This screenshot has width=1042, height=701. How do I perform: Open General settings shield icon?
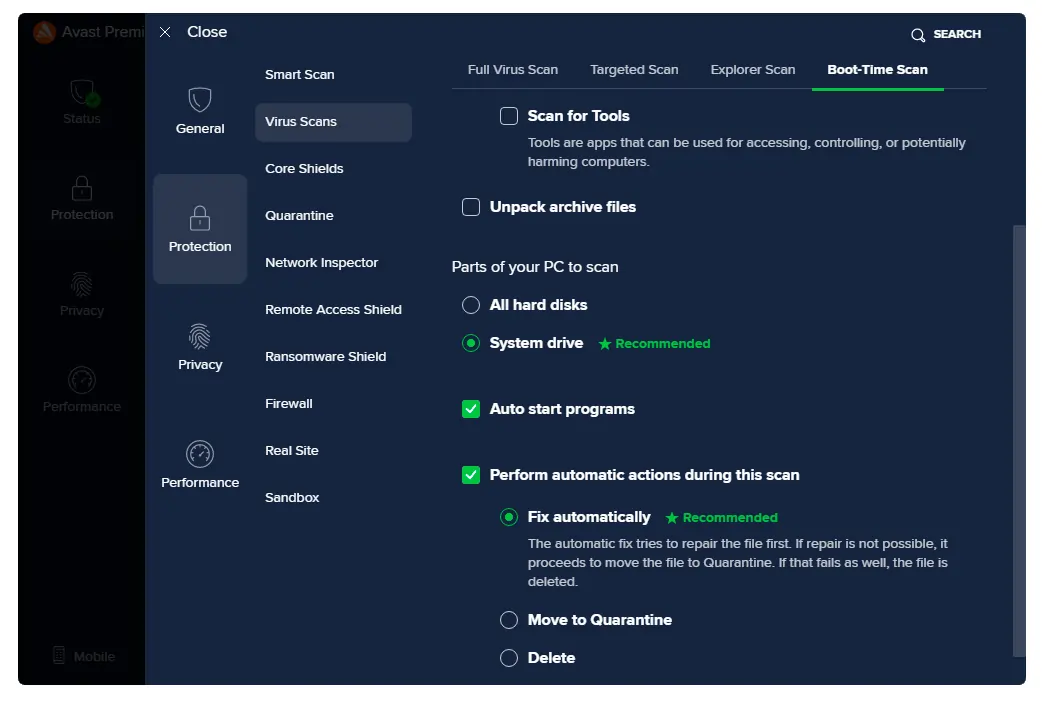pos(200,100)
